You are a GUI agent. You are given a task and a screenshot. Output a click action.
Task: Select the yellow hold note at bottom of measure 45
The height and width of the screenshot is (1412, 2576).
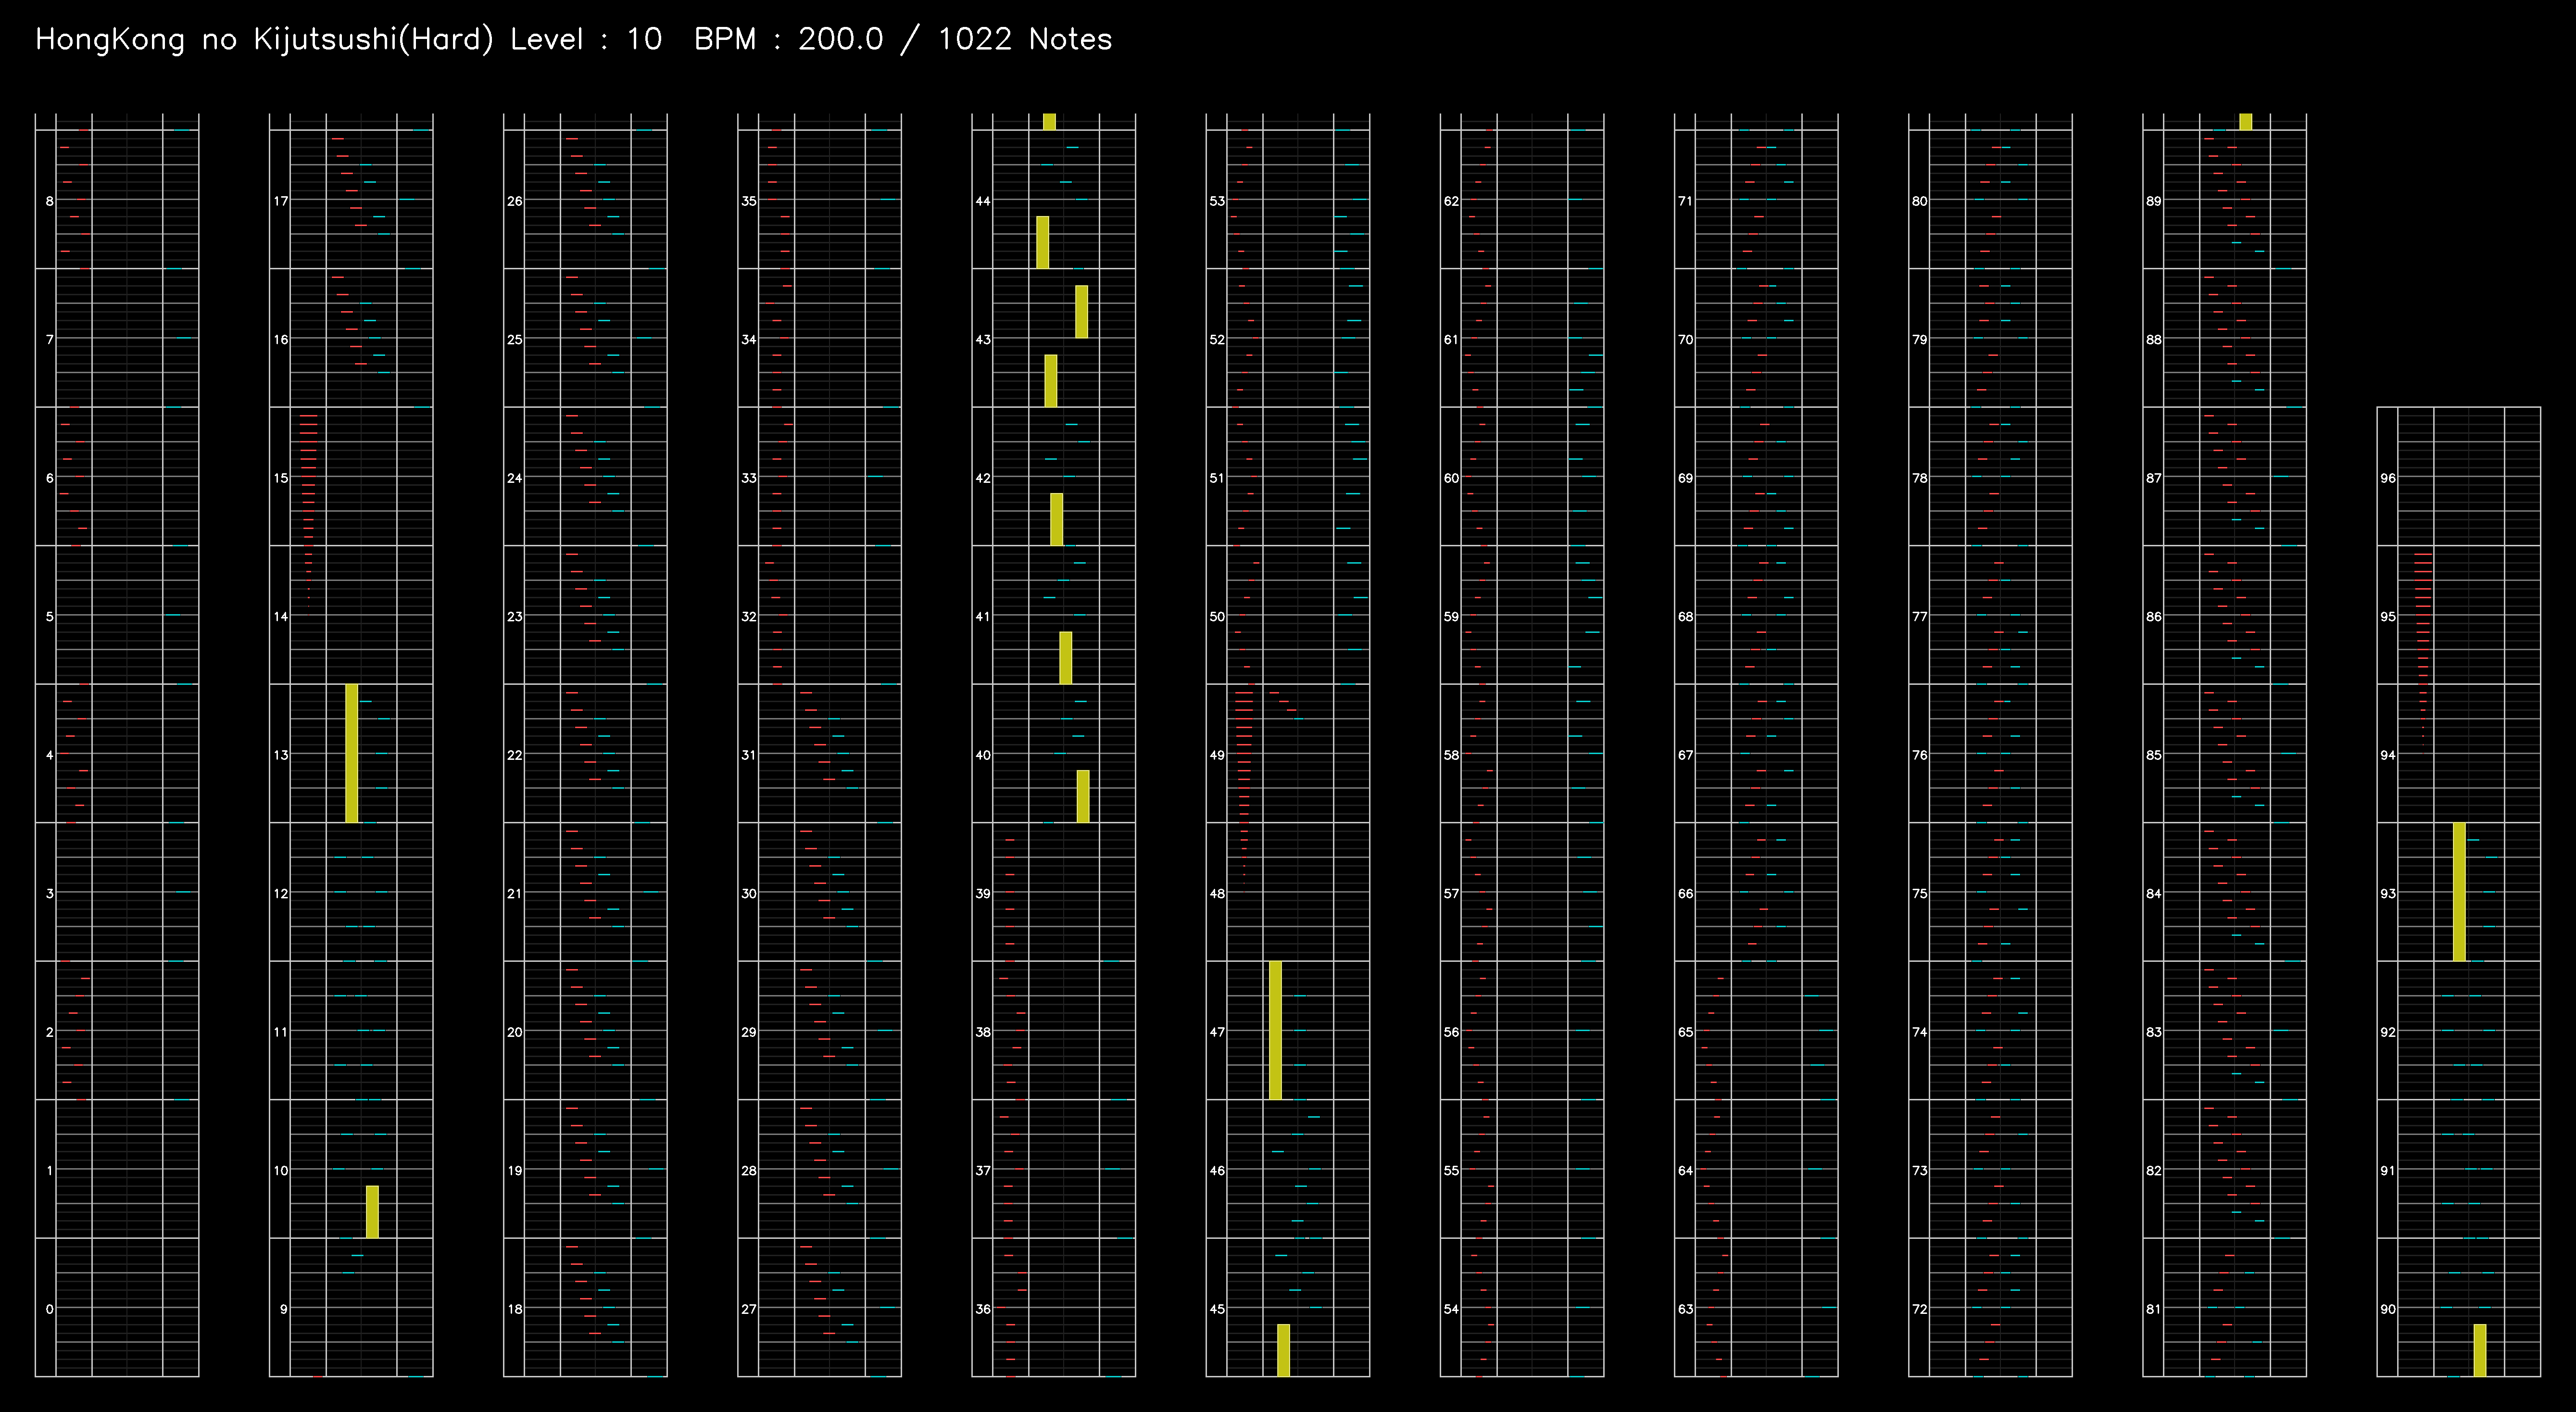click(1283, 1350)
